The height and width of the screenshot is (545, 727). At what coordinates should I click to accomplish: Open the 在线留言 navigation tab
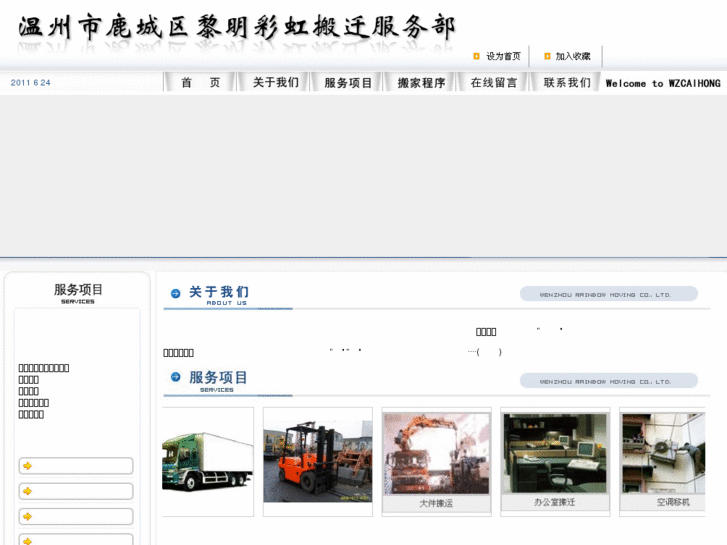point(494,83)
